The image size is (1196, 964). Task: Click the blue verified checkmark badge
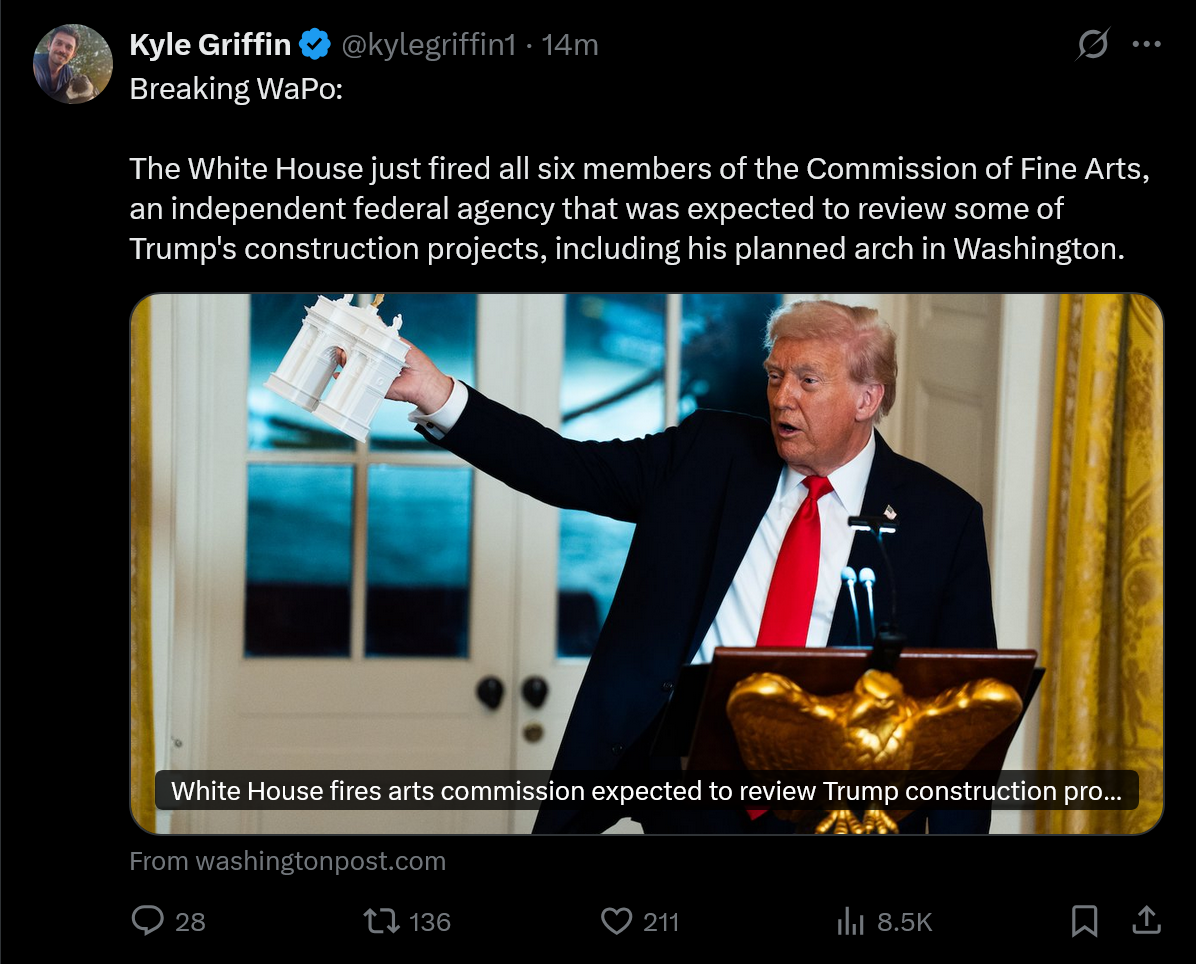point(314,44)
